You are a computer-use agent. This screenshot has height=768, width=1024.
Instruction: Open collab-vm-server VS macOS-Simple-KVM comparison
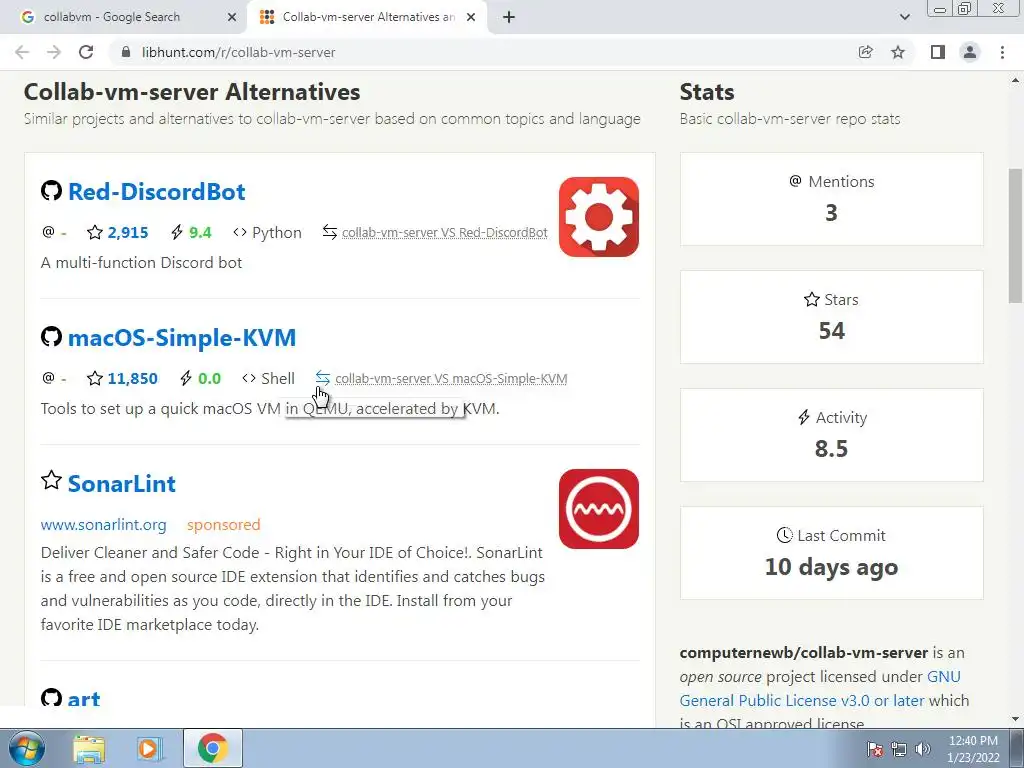click(x=451, y=378)
